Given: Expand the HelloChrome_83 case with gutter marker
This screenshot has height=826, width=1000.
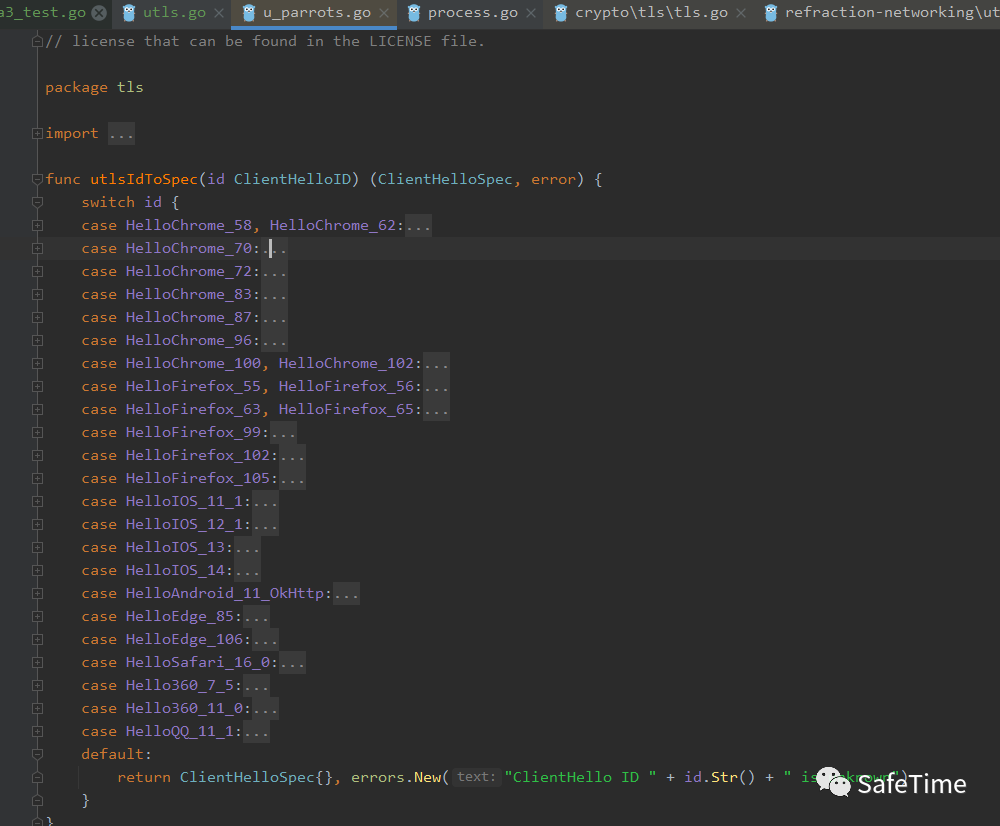Looking at the screenshot, I should point(37,295).
